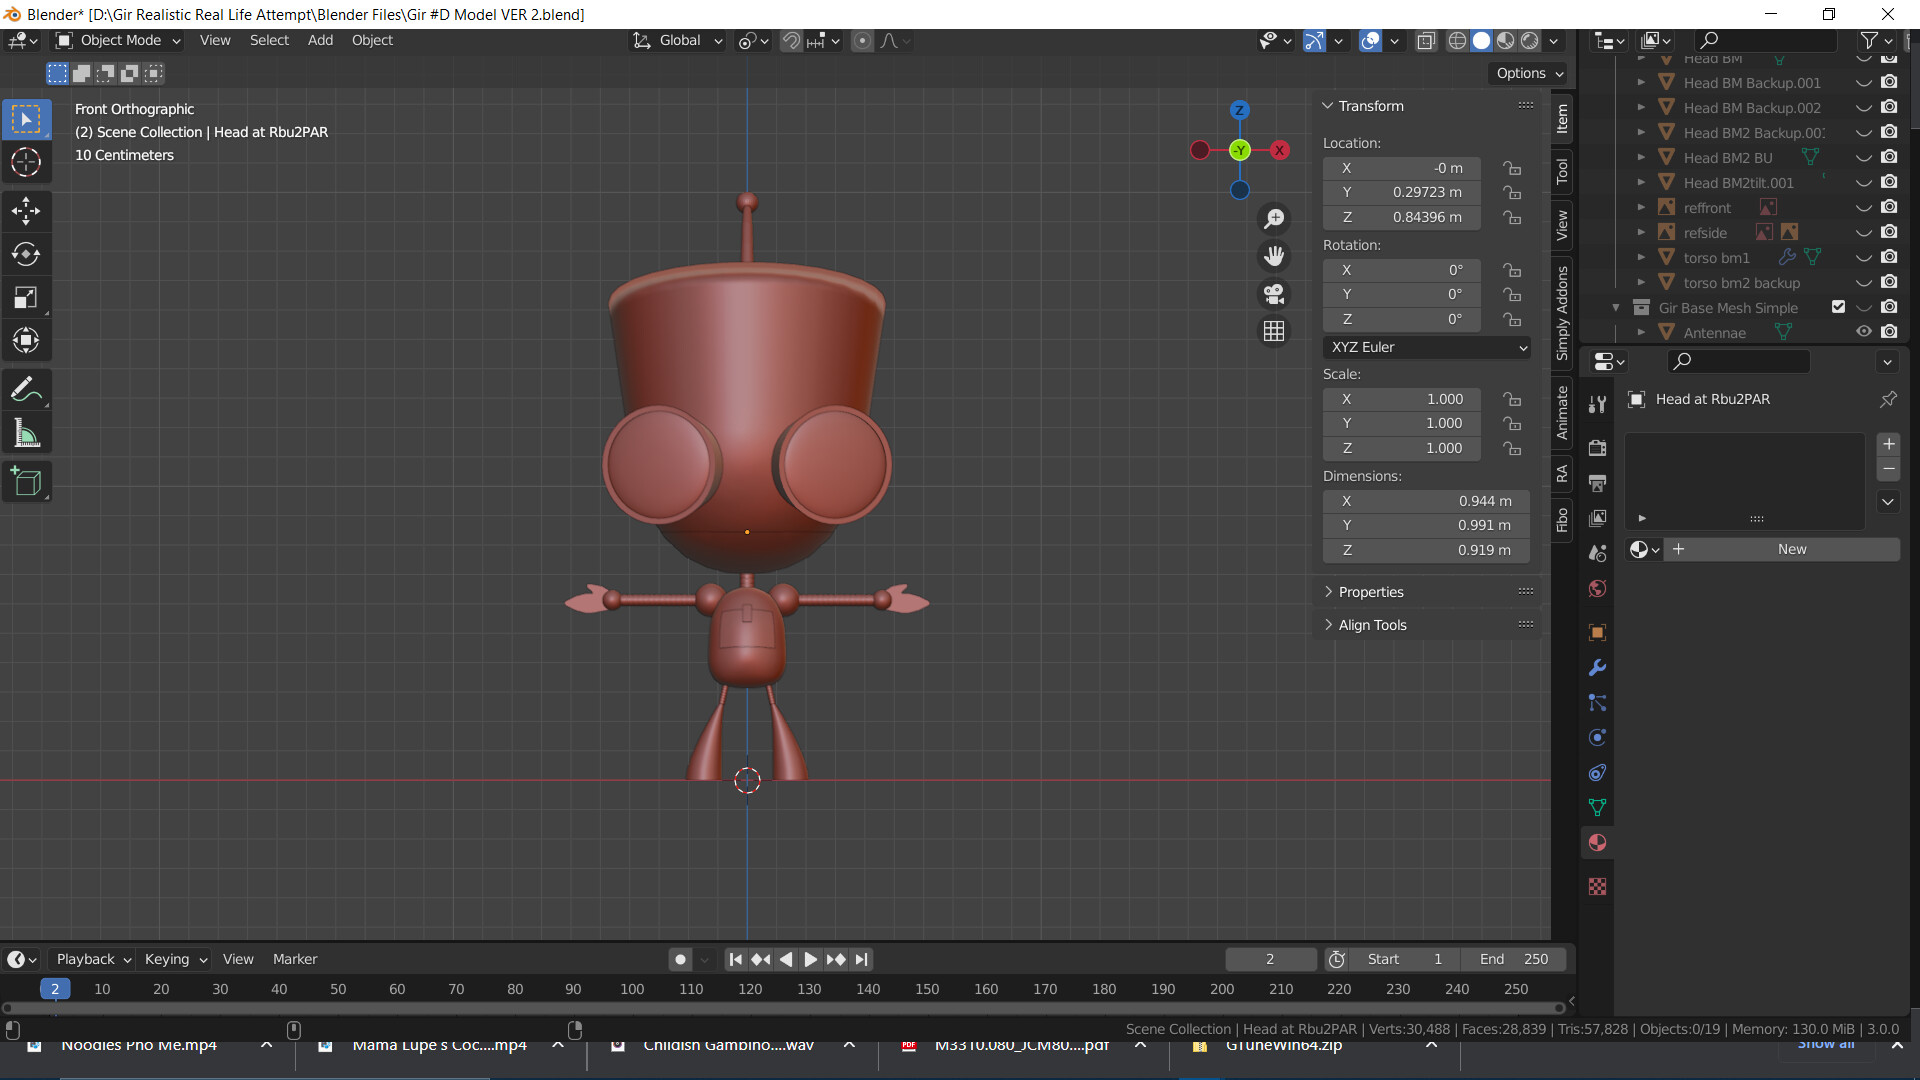
Task: Open the Material Properties tab
Action: [x=1597, y=842]
